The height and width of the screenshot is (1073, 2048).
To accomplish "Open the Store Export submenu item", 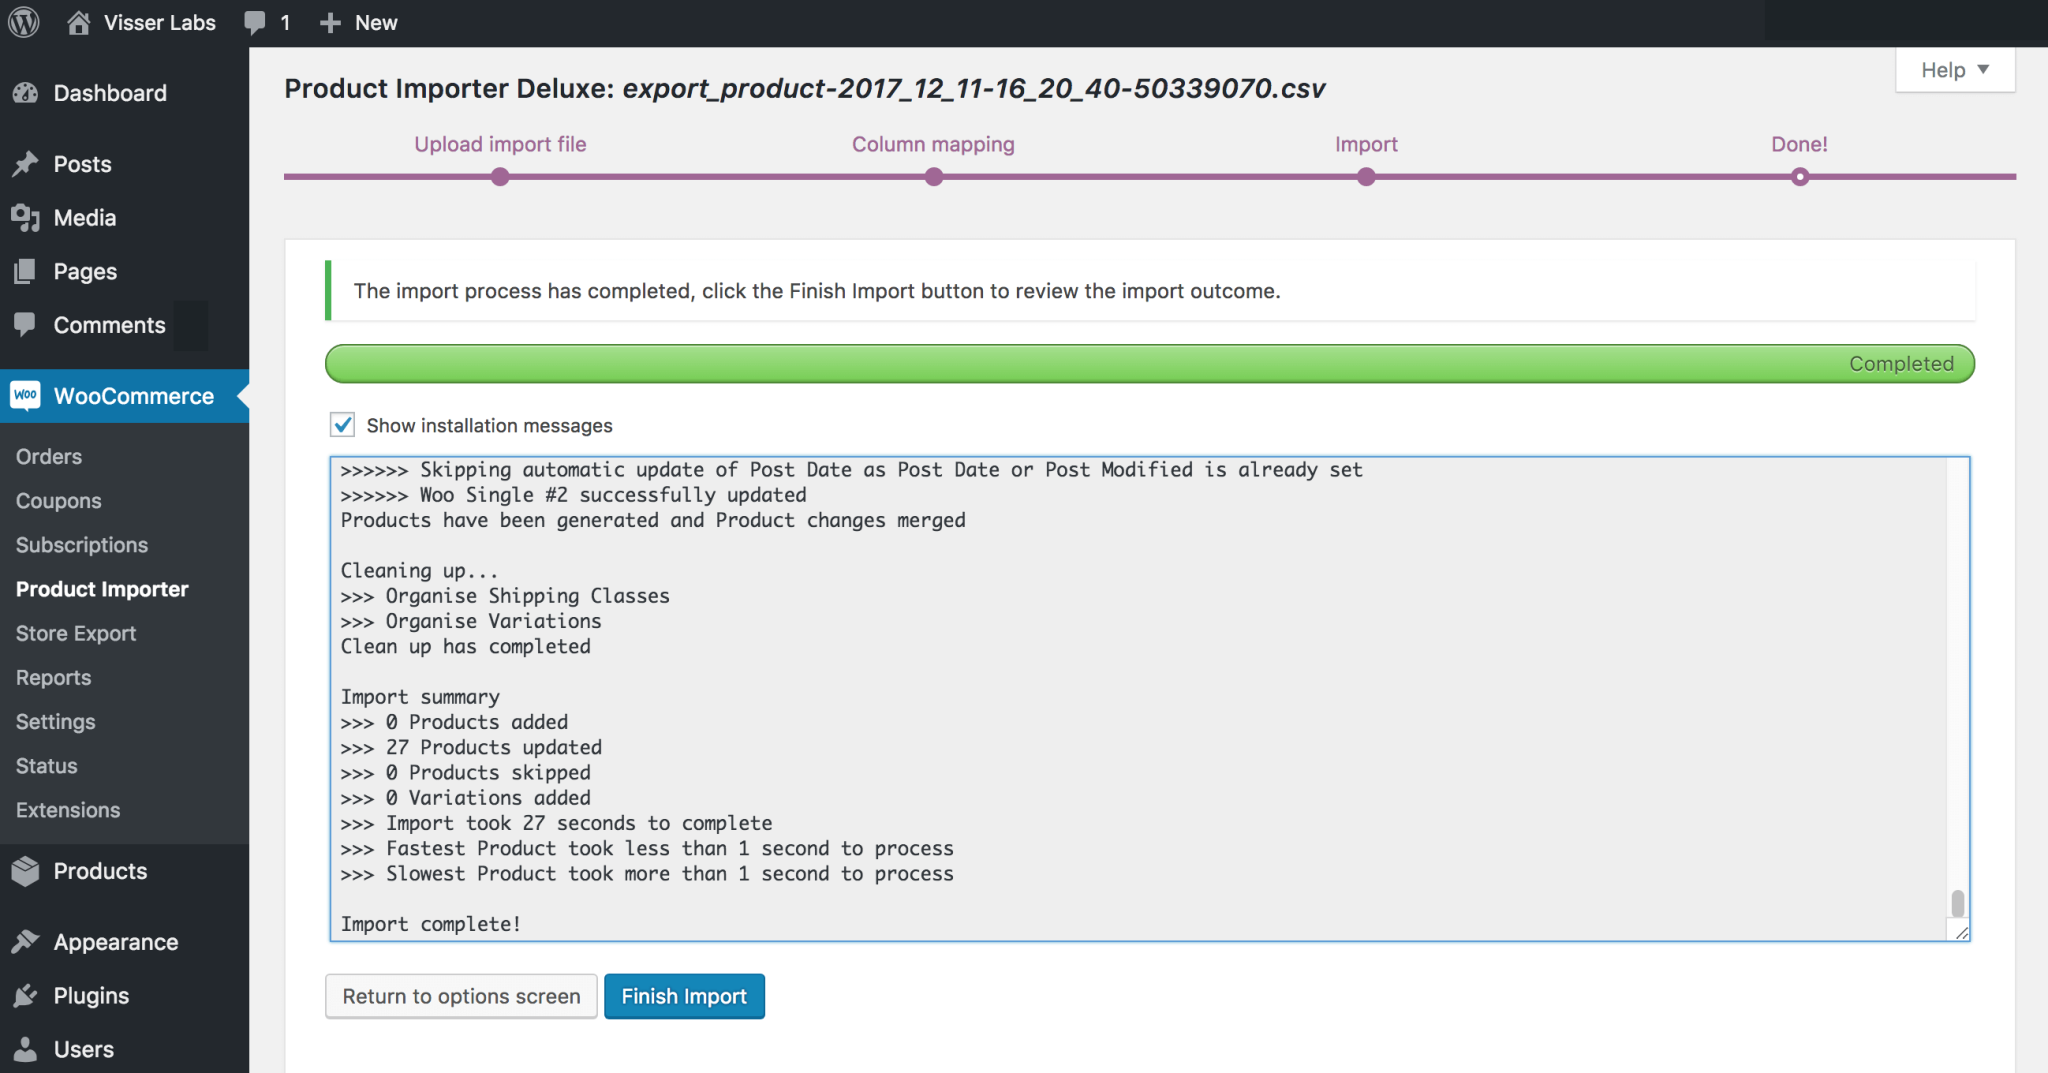I will [76, 633].
